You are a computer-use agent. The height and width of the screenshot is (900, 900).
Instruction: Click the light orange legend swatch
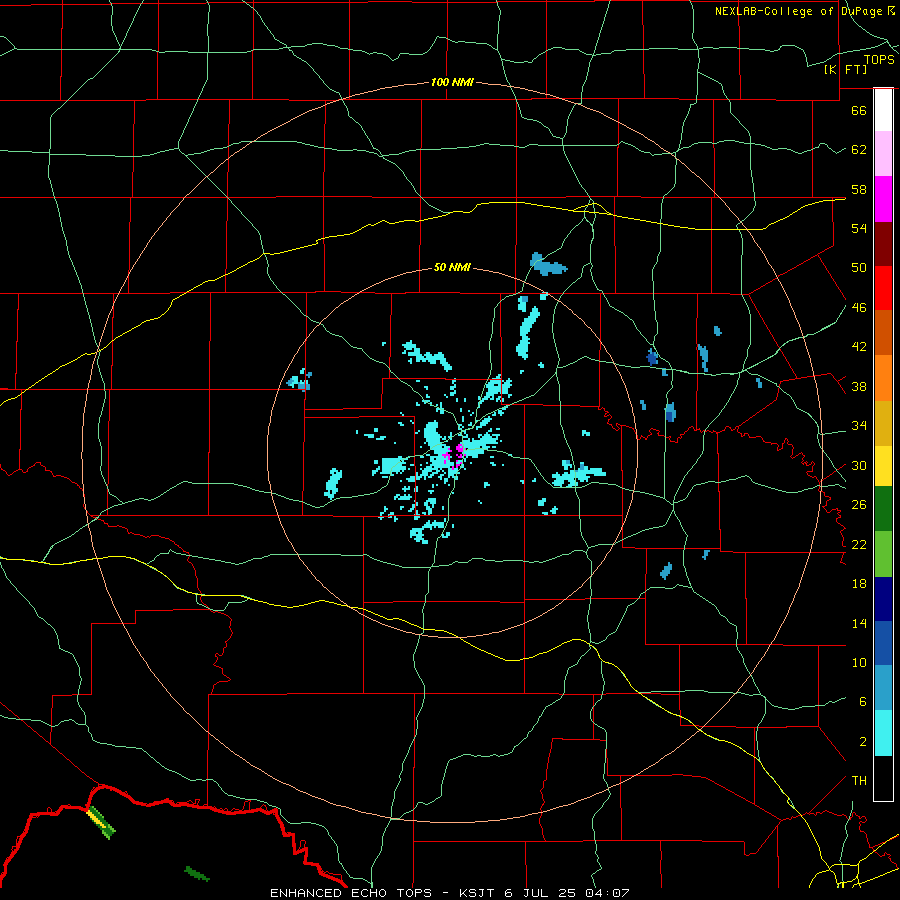point(883,378)
